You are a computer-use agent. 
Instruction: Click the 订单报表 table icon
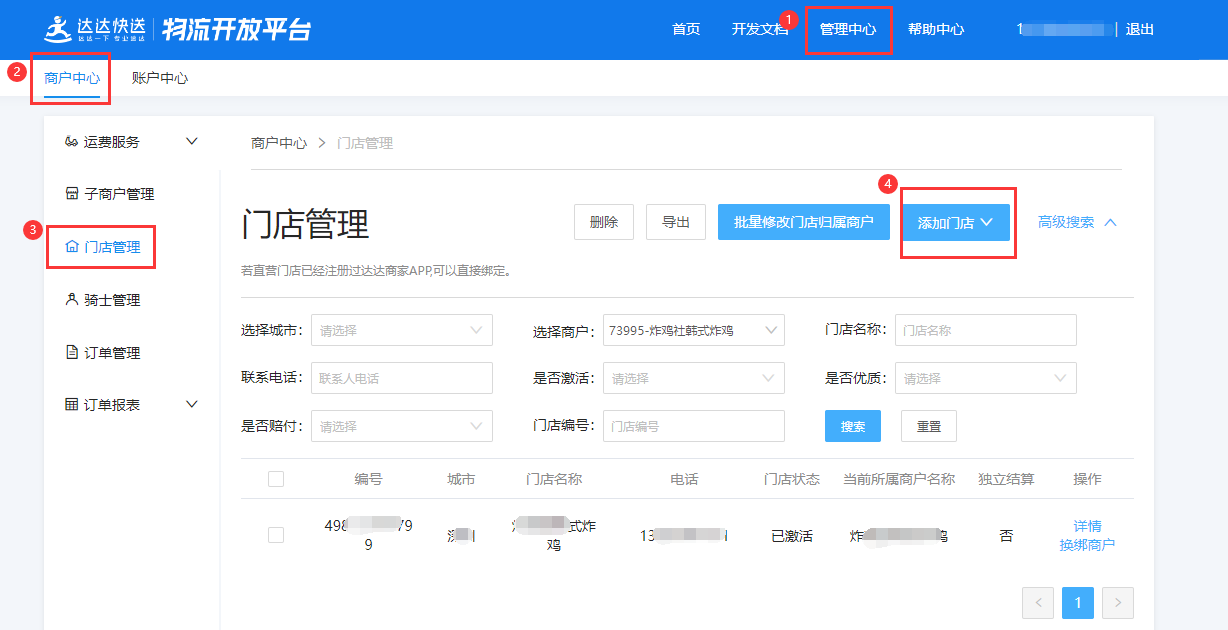71,404
